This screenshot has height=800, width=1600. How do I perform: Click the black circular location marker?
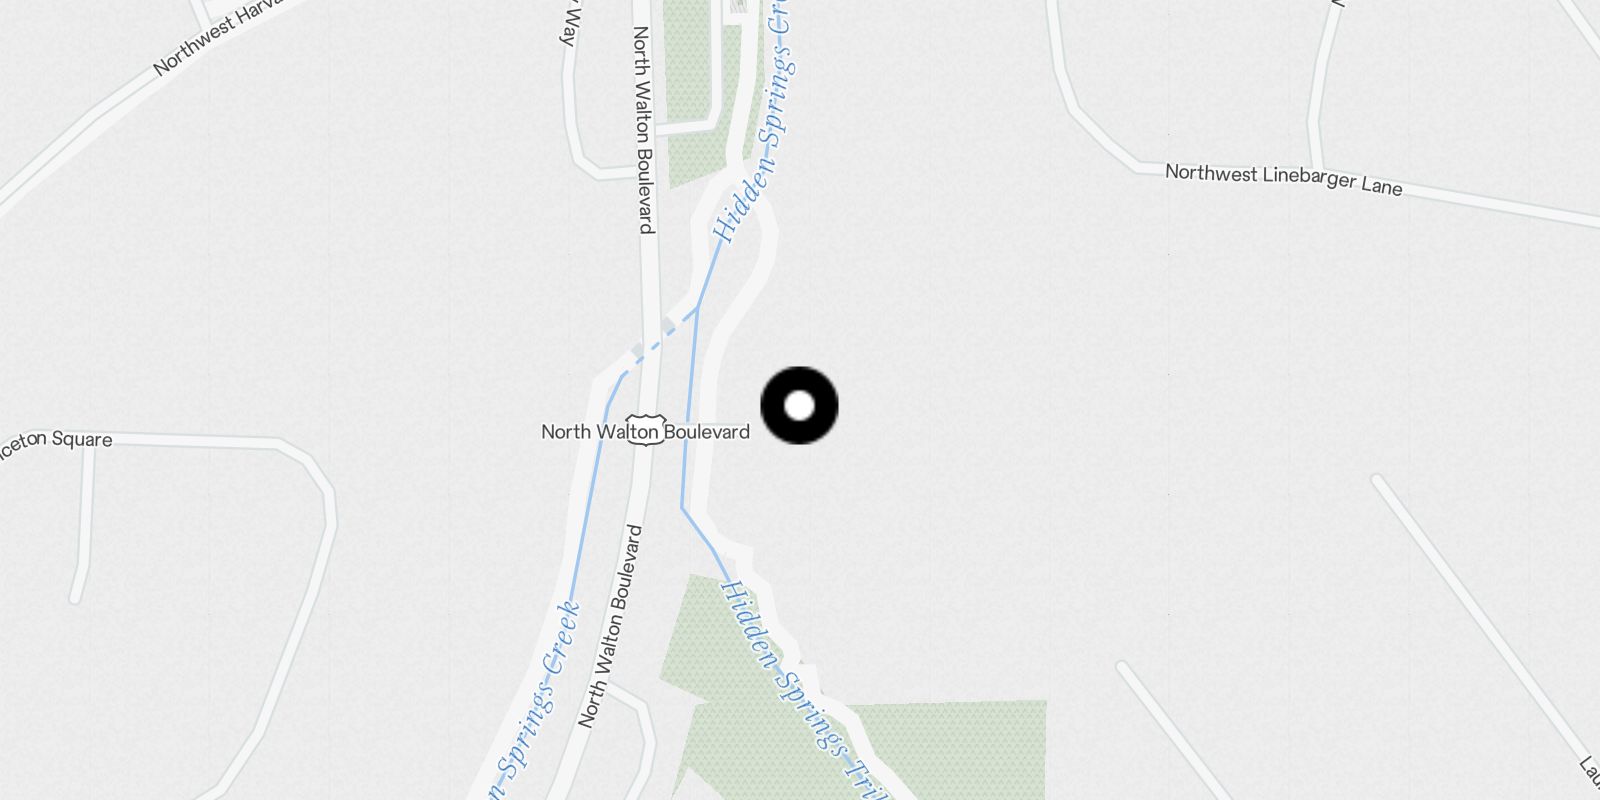click(x=800, y=406)
